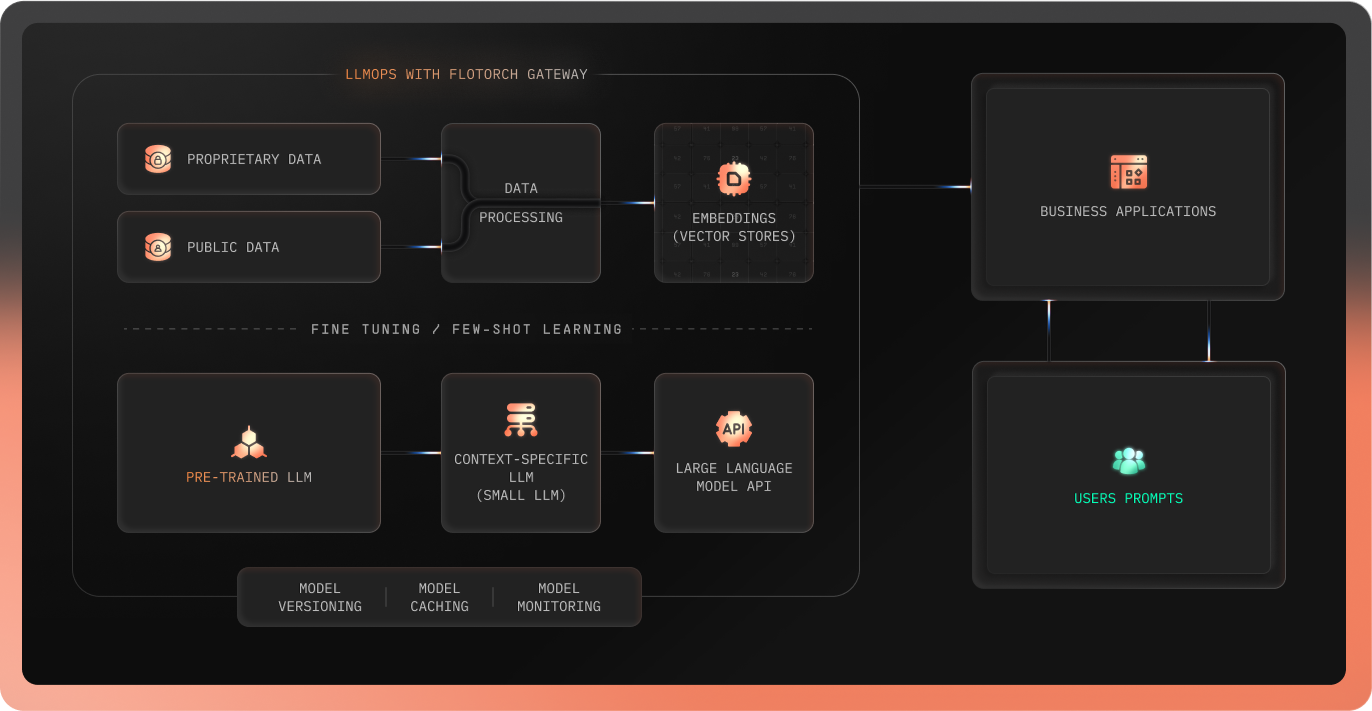This screenshot has height=711, width=1372.
Task: Click the Embeddings vector store chip icon
Action: (734, 179)
